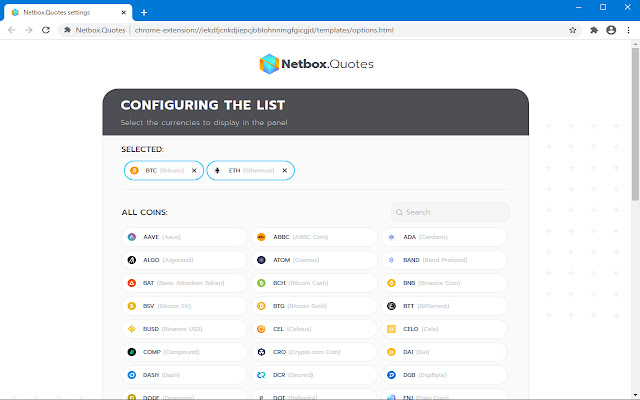Click the BAND Protocol icon
This screenshot has width=640, height=400.
point(391,260)
